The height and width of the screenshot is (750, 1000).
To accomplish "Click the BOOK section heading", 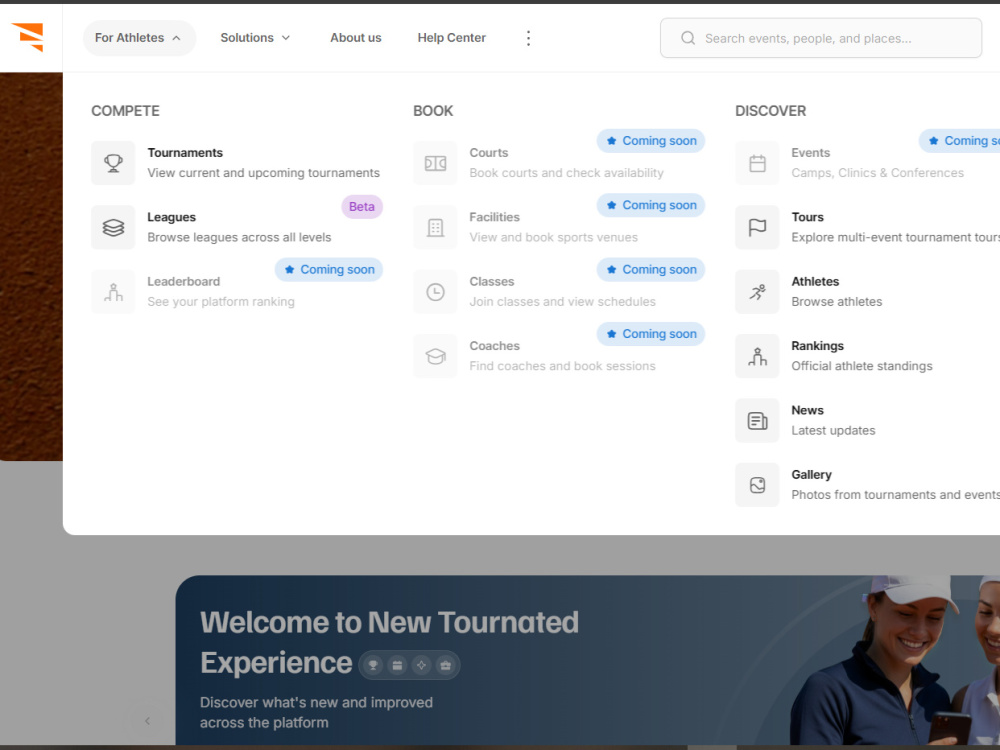I will click(433, 111).
